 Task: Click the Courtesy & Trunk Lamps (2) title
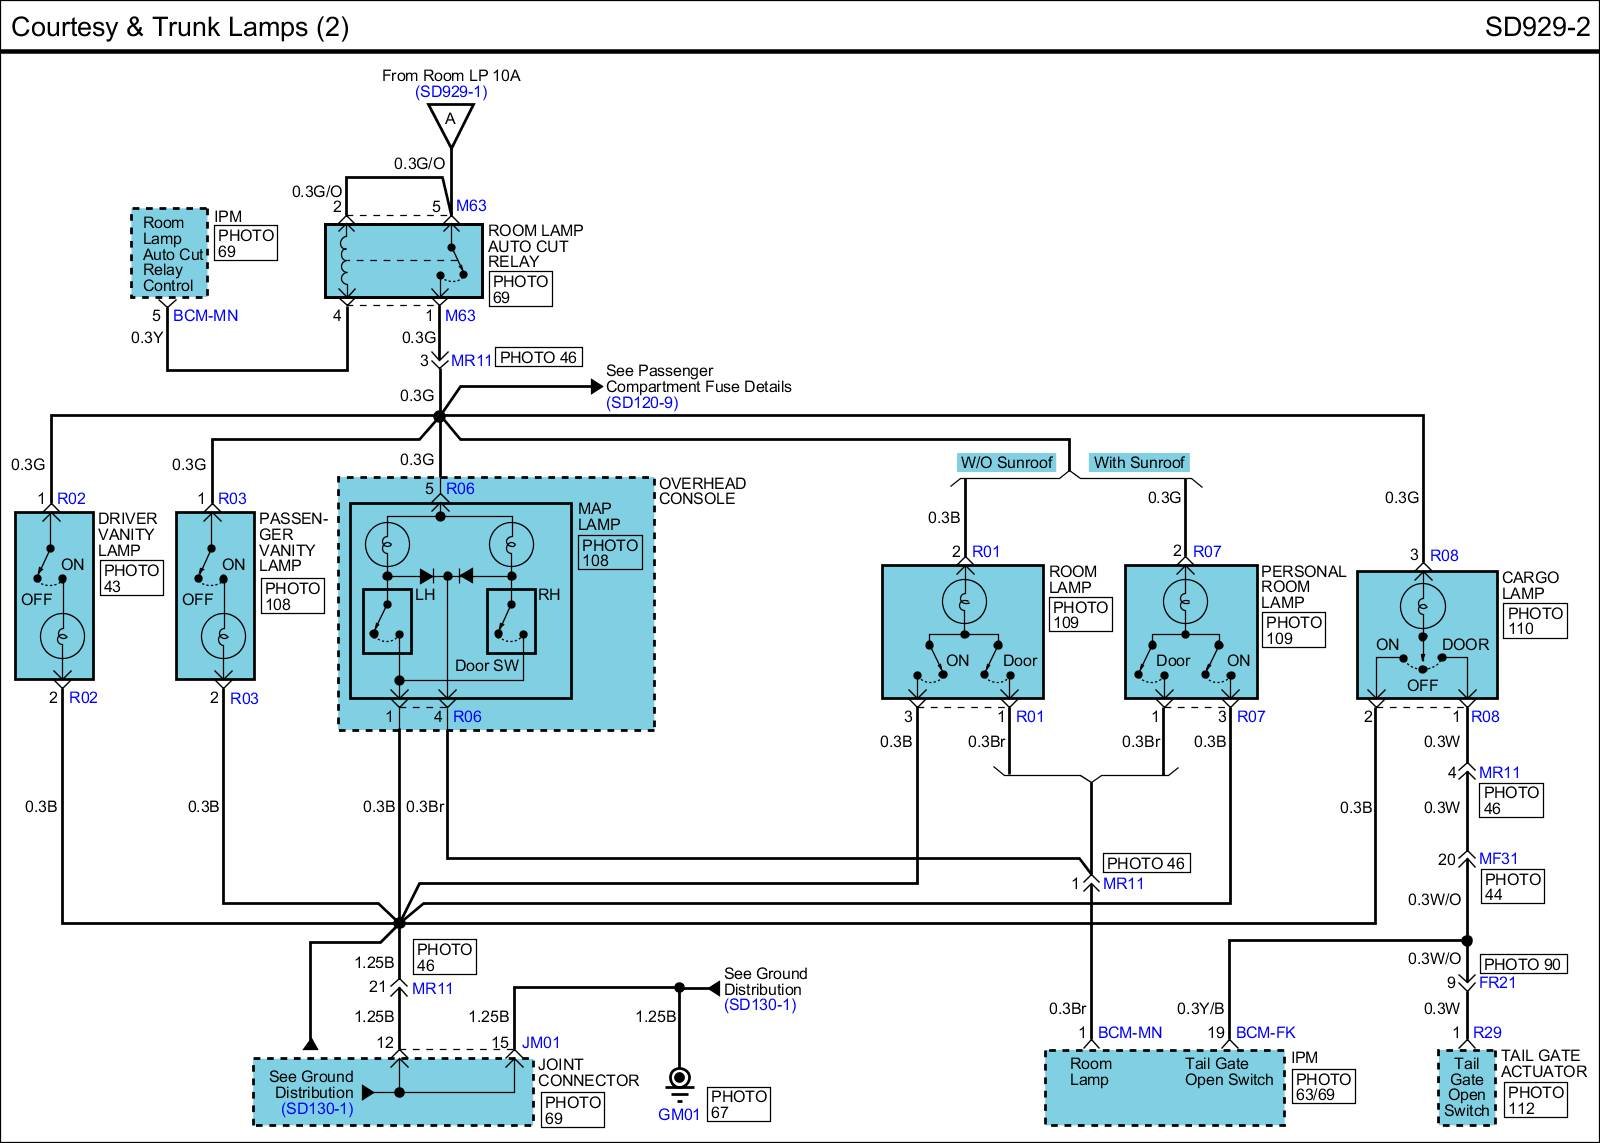(180, 27)
